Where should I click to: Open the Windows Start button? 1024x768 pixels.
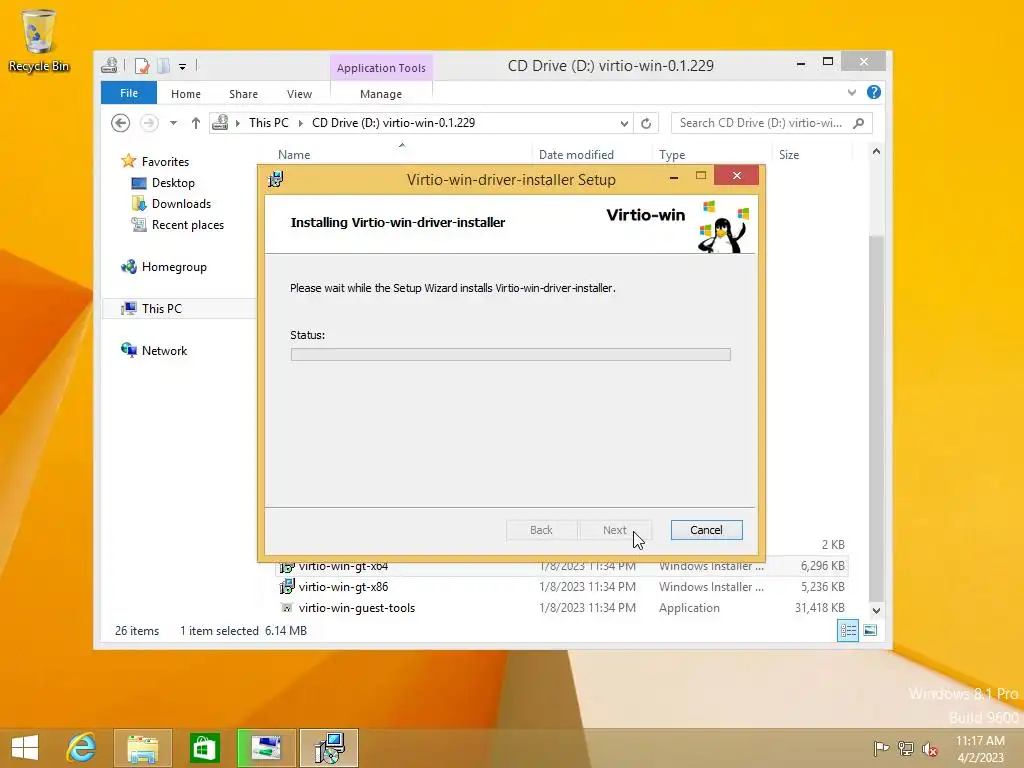coord(25,748)
